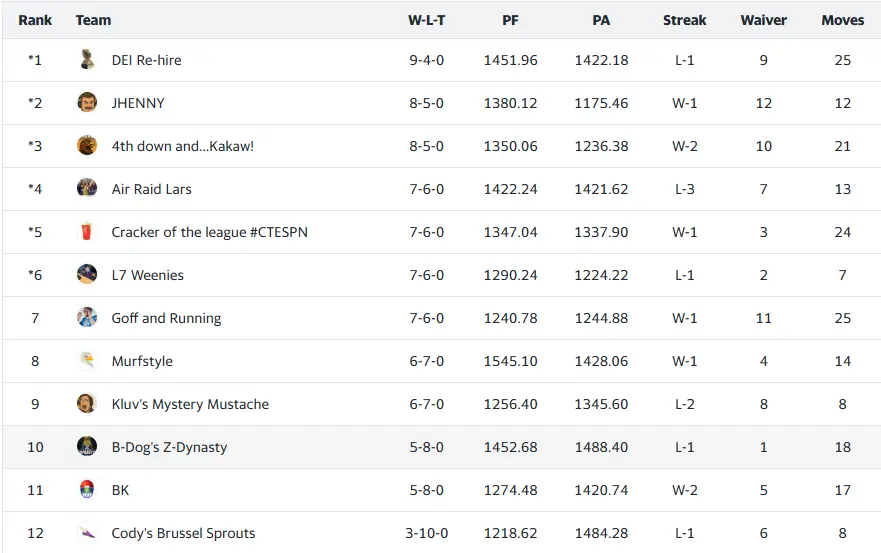
Task: Click the Streak column header
Action: click(x=684, y=20)
